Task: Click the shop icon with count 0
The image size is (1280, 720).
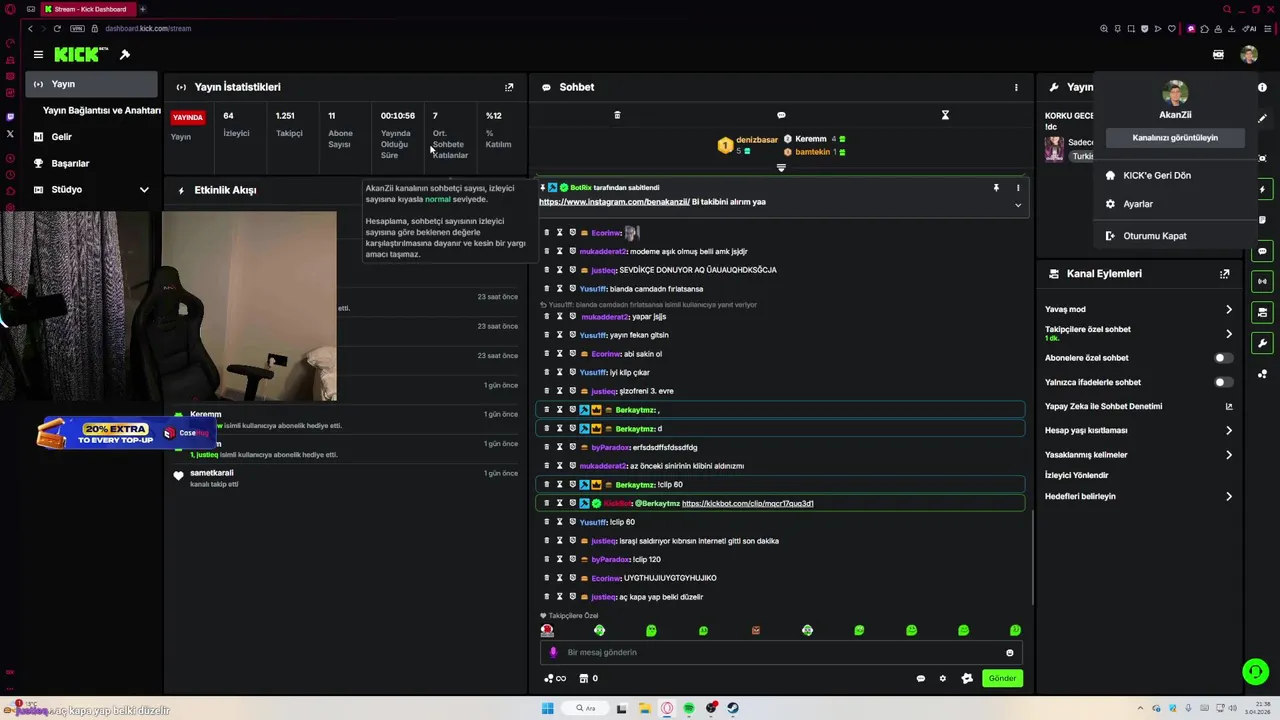Action: click(589, 678)
